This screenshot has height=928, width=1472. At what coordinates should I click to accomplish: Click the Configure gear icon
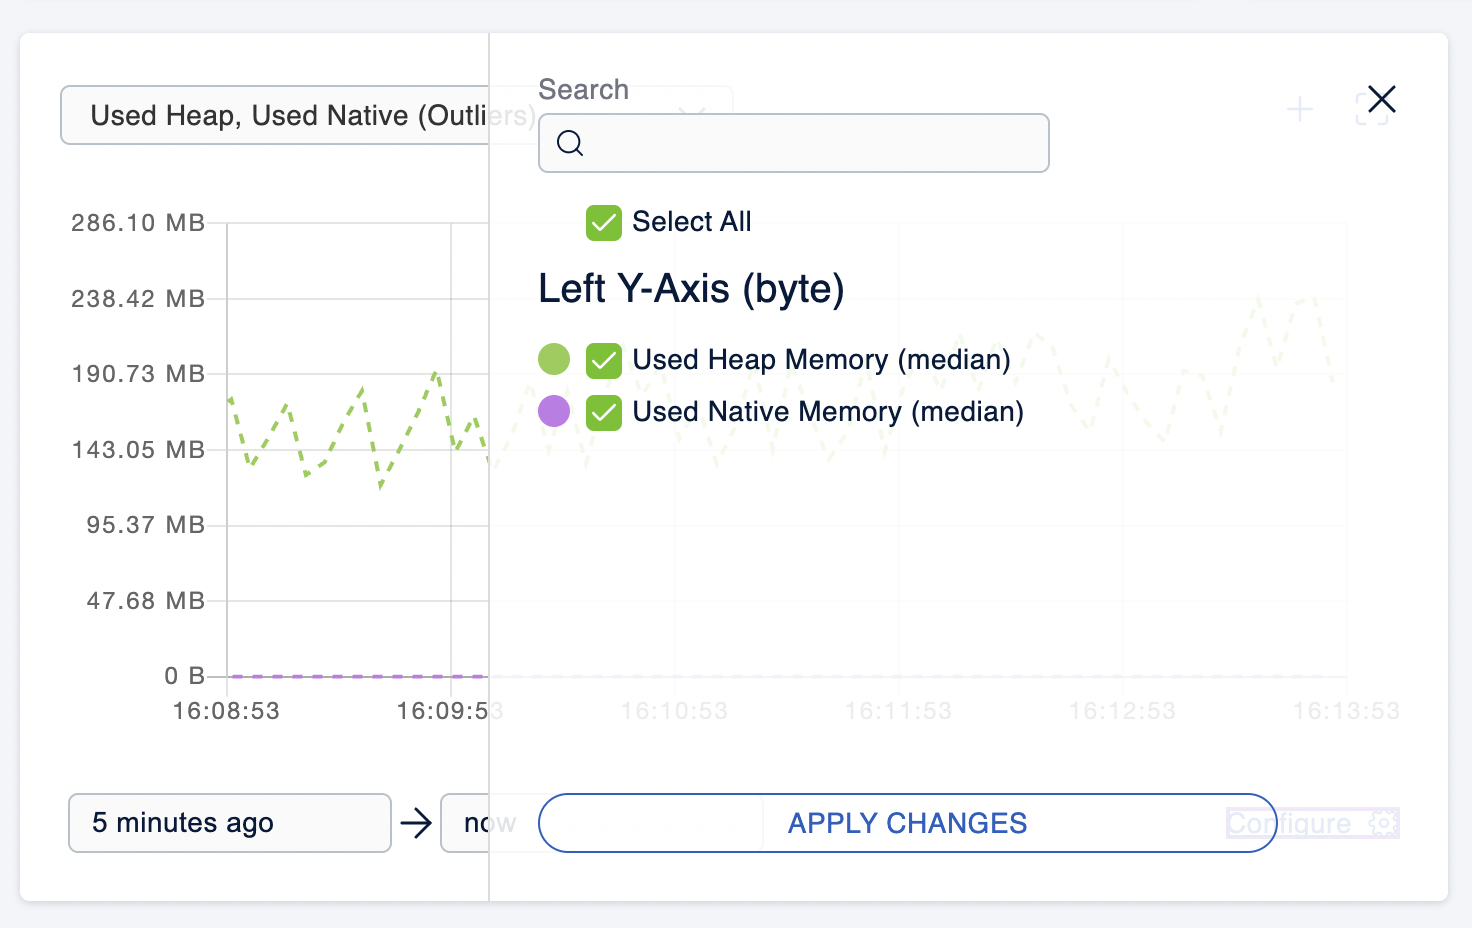click(x=1383, y=823)
